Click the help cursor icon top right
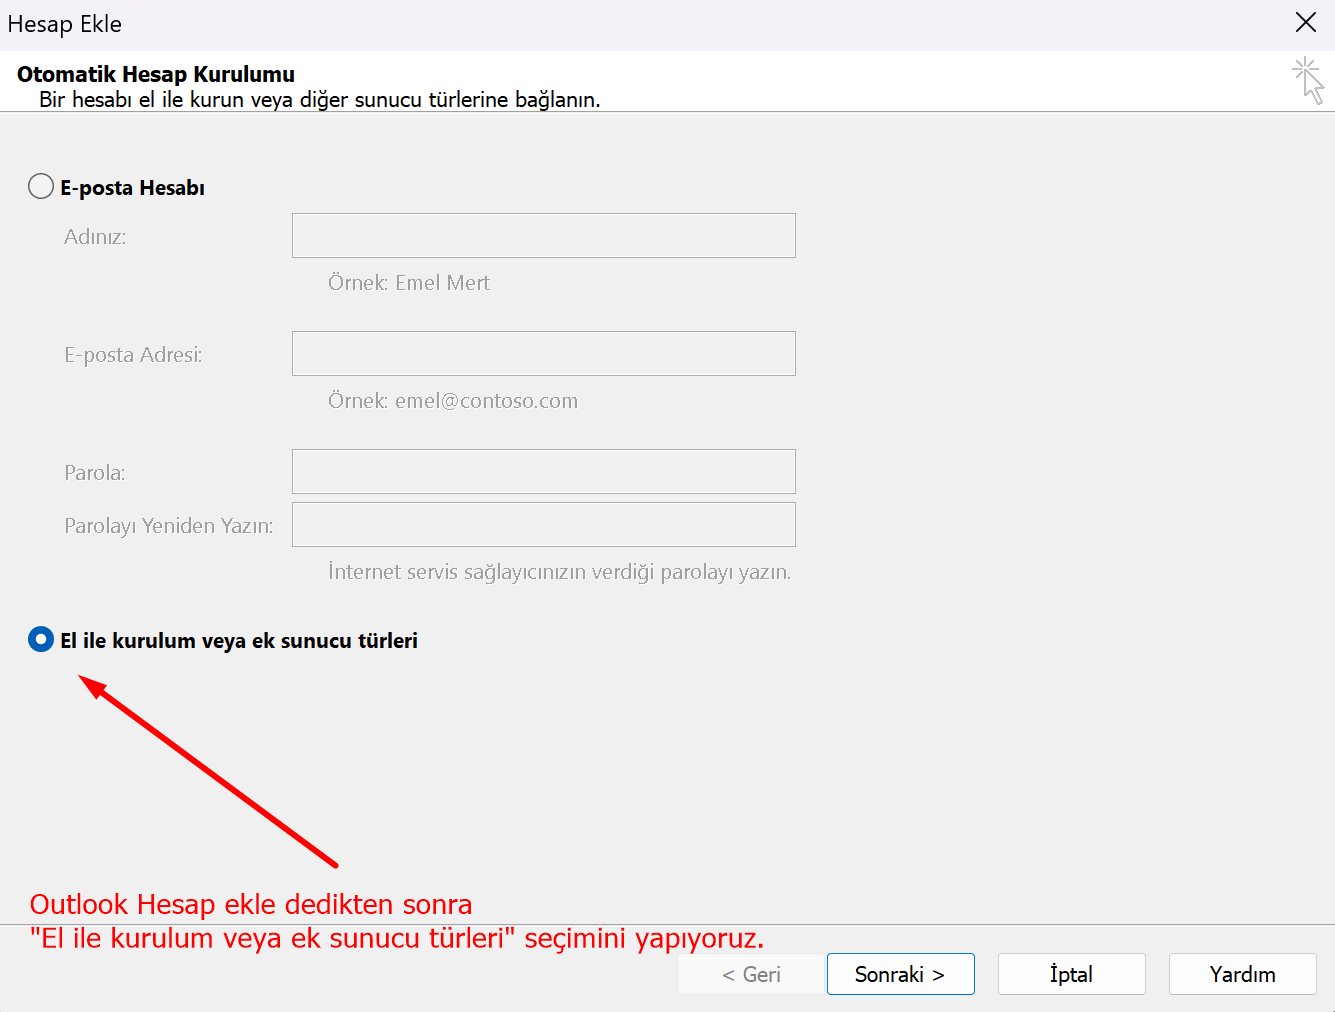Image resolution: width=1335 pixels, height=1012 pixels. [x=1308, y=80]
